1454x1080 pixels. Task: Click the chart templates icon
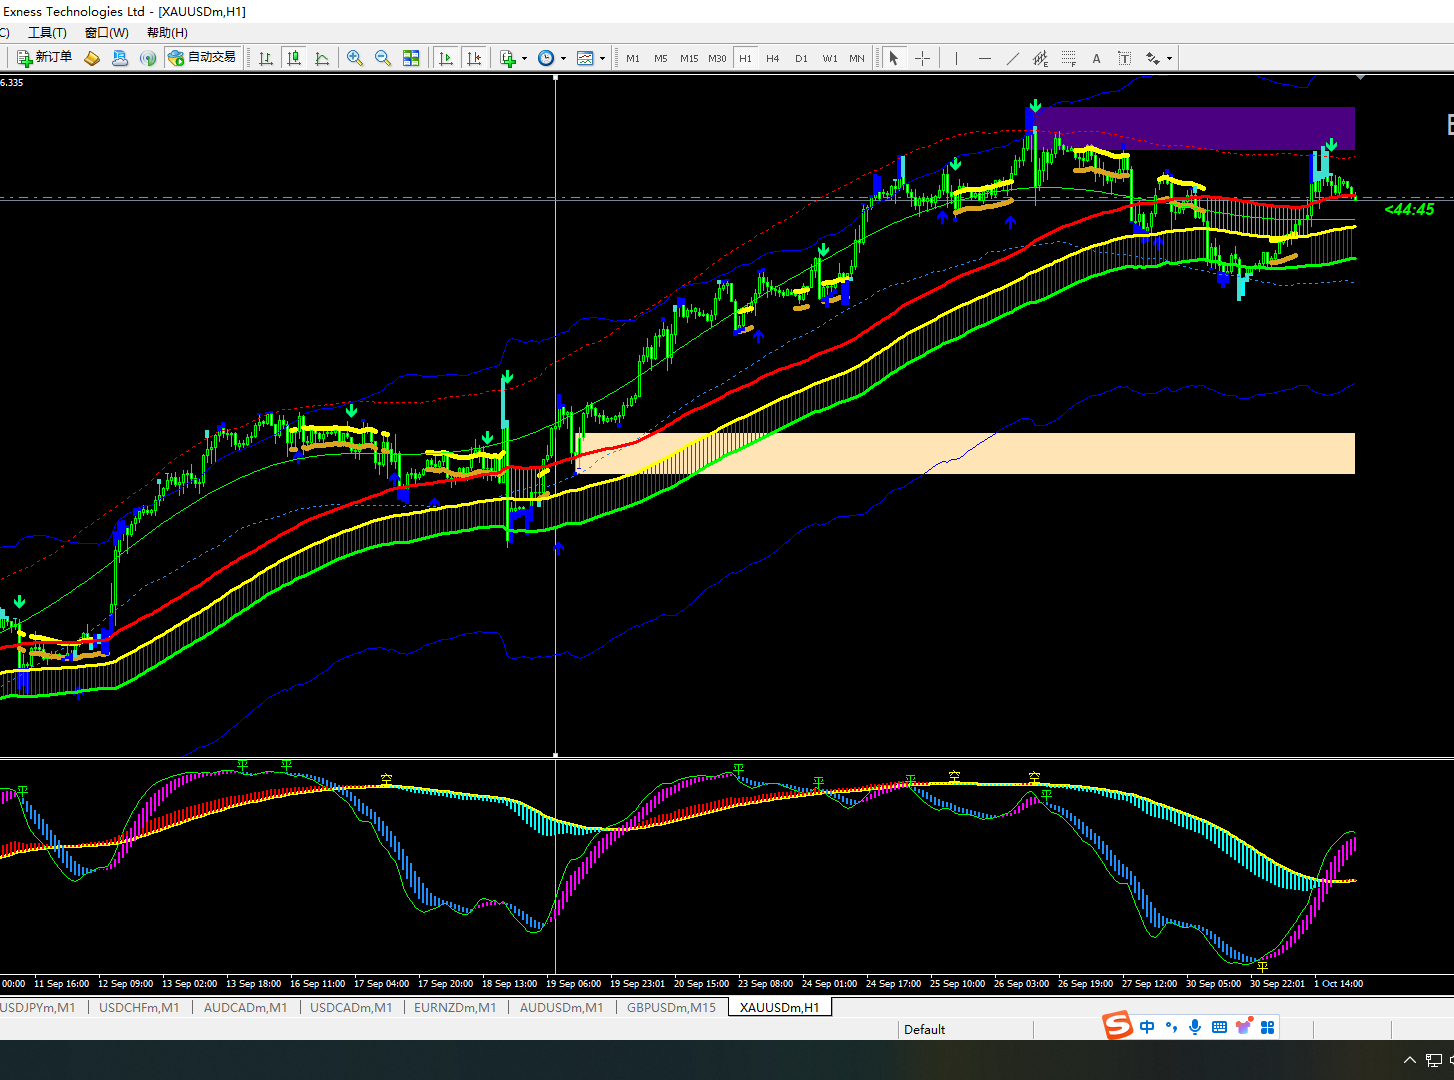click(x=585, y=58)
